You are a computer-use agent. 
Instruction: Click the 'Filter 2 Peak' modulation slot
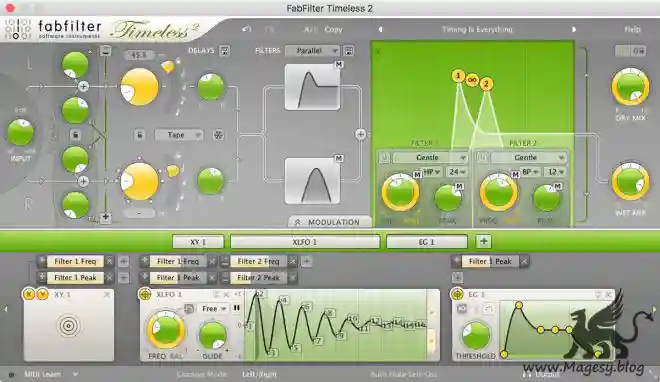pyautogui.click(x=258, y=278)
